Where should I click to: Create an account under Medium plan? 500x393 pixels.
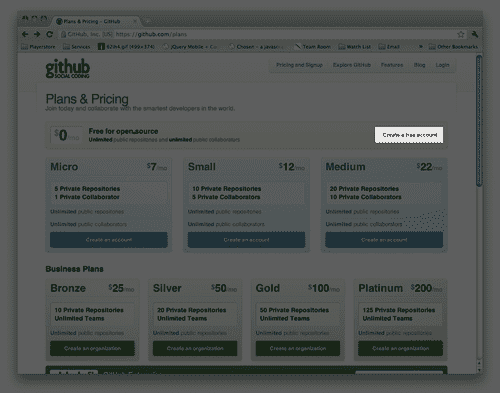tap(384, 240)
